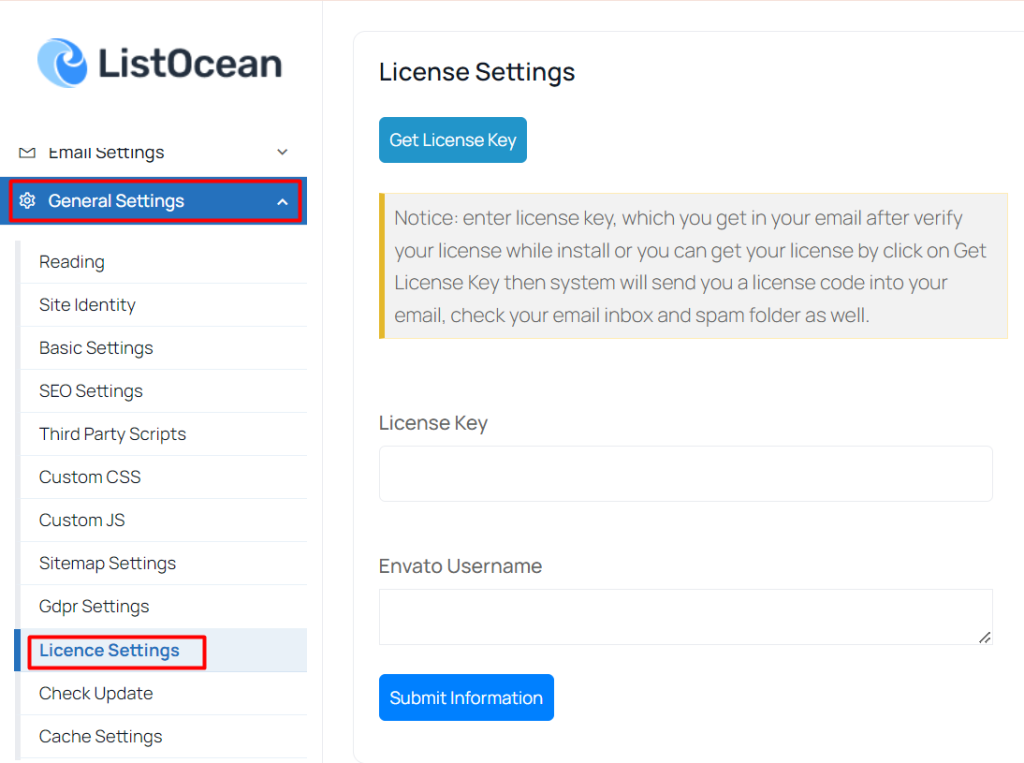Open the Custom JS page
Screen dimensions: 1024x763
pos(163,521)
